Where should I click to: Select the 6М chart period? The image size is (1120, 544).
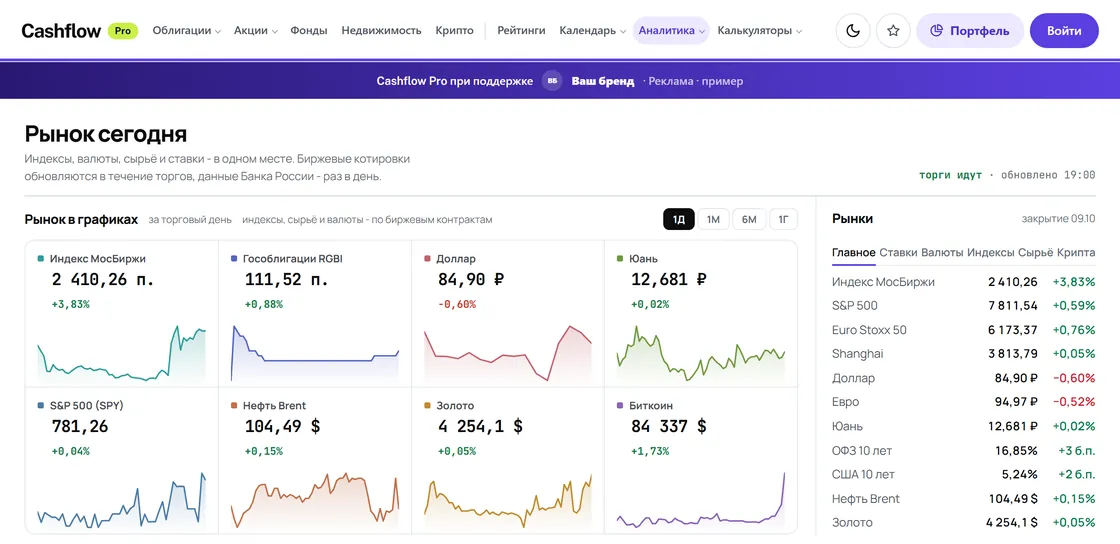point(749,219)
